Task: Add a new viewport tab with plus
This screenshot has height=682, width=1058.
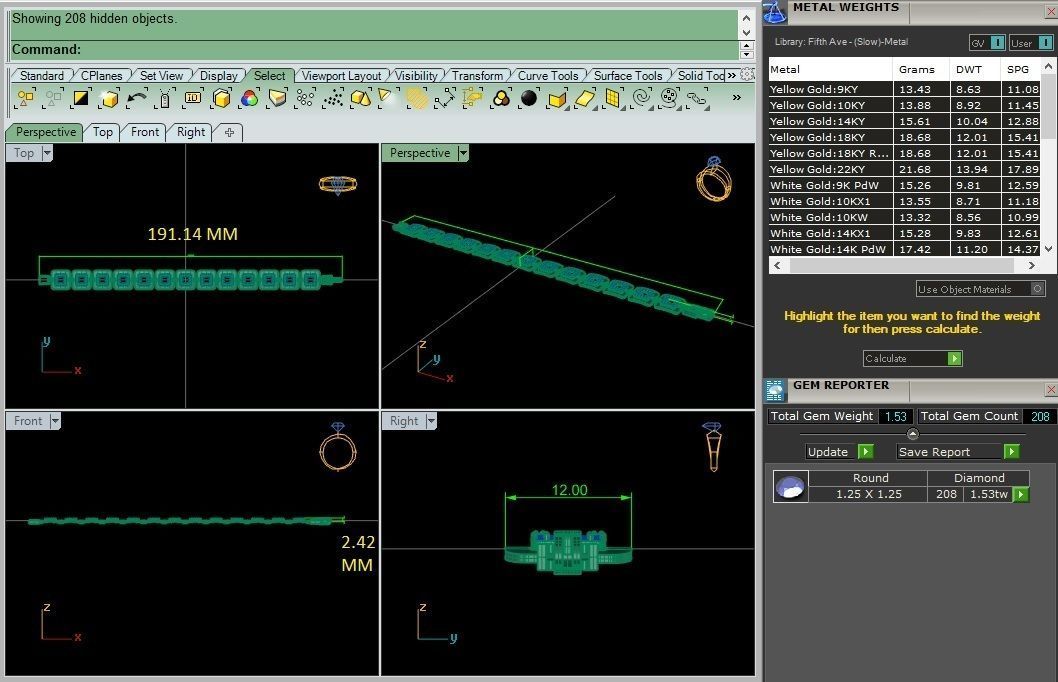Action: [x=229, y=133]
